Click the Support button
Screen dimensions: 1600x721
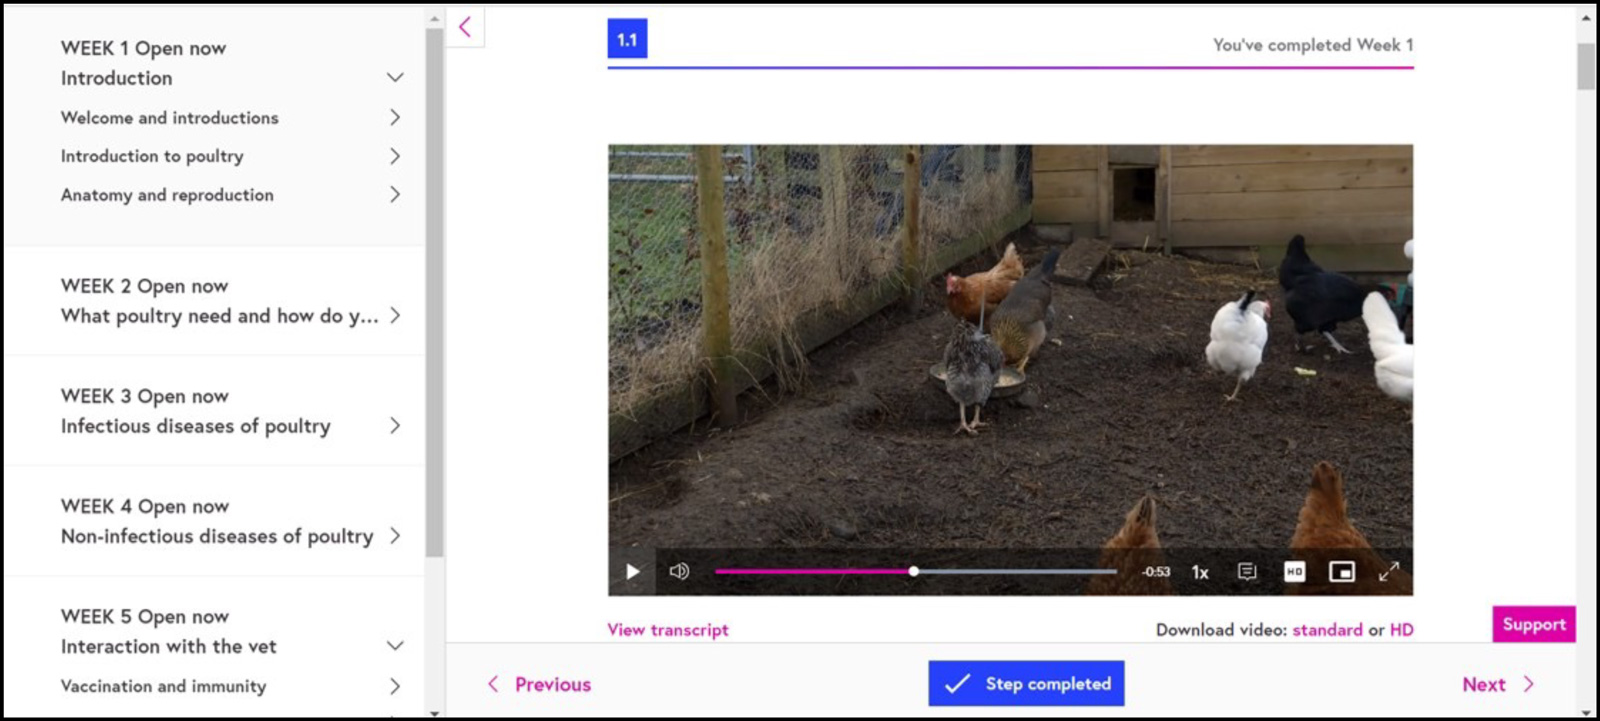[x=1534, y=624]
